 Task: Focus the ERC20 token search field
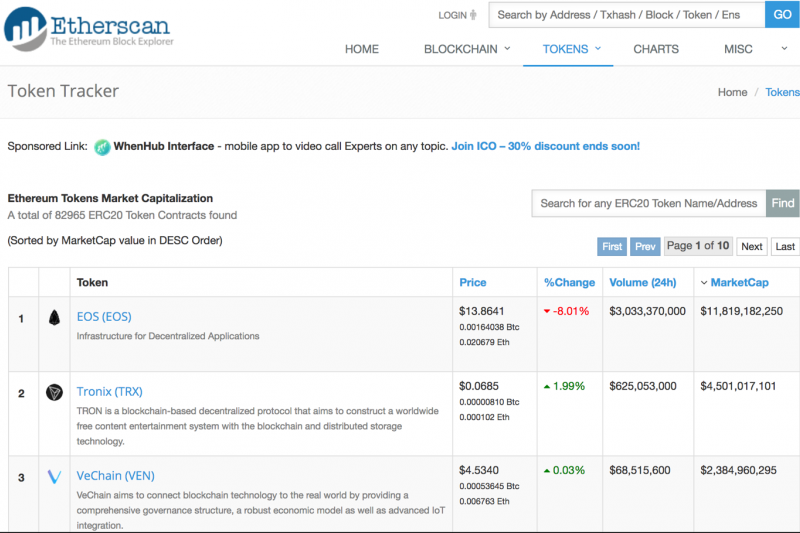[648, 204]
